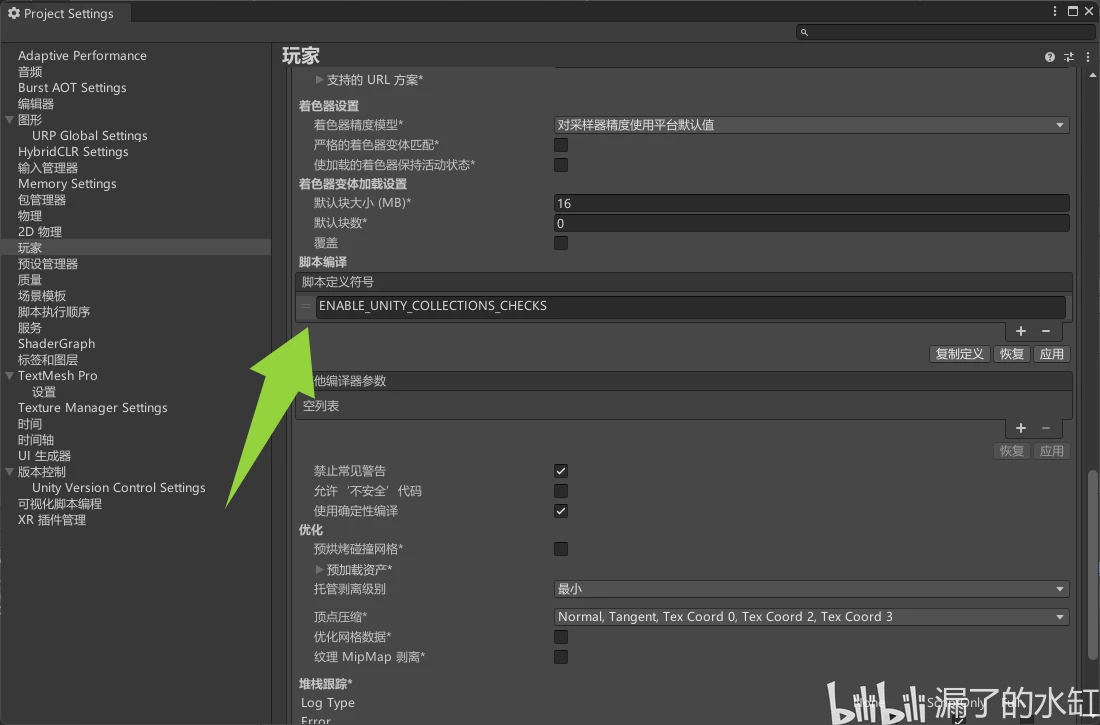This screenshot has width=1100, height=725.
Task: Open Adaptive Performance settings
Action: click(x=82, y=55)
